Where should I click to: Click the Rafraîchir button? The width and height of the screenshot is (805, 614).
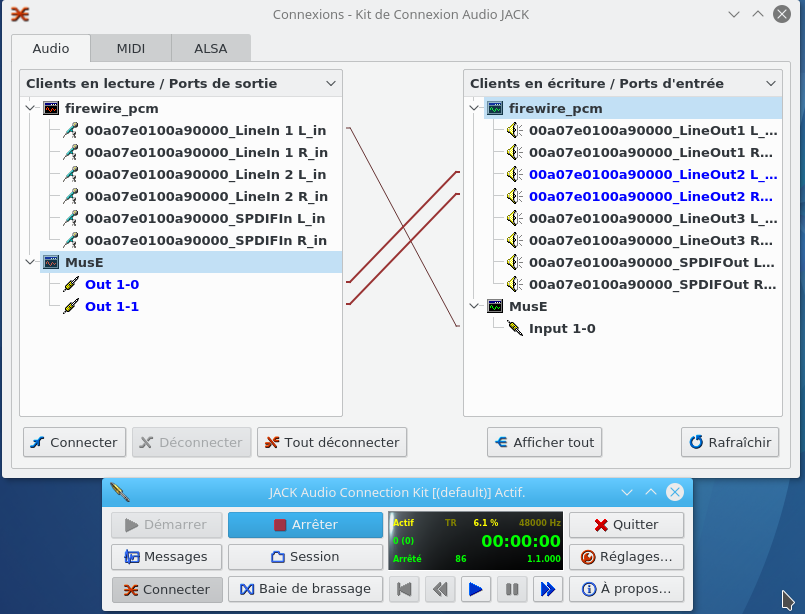point(730,442)
